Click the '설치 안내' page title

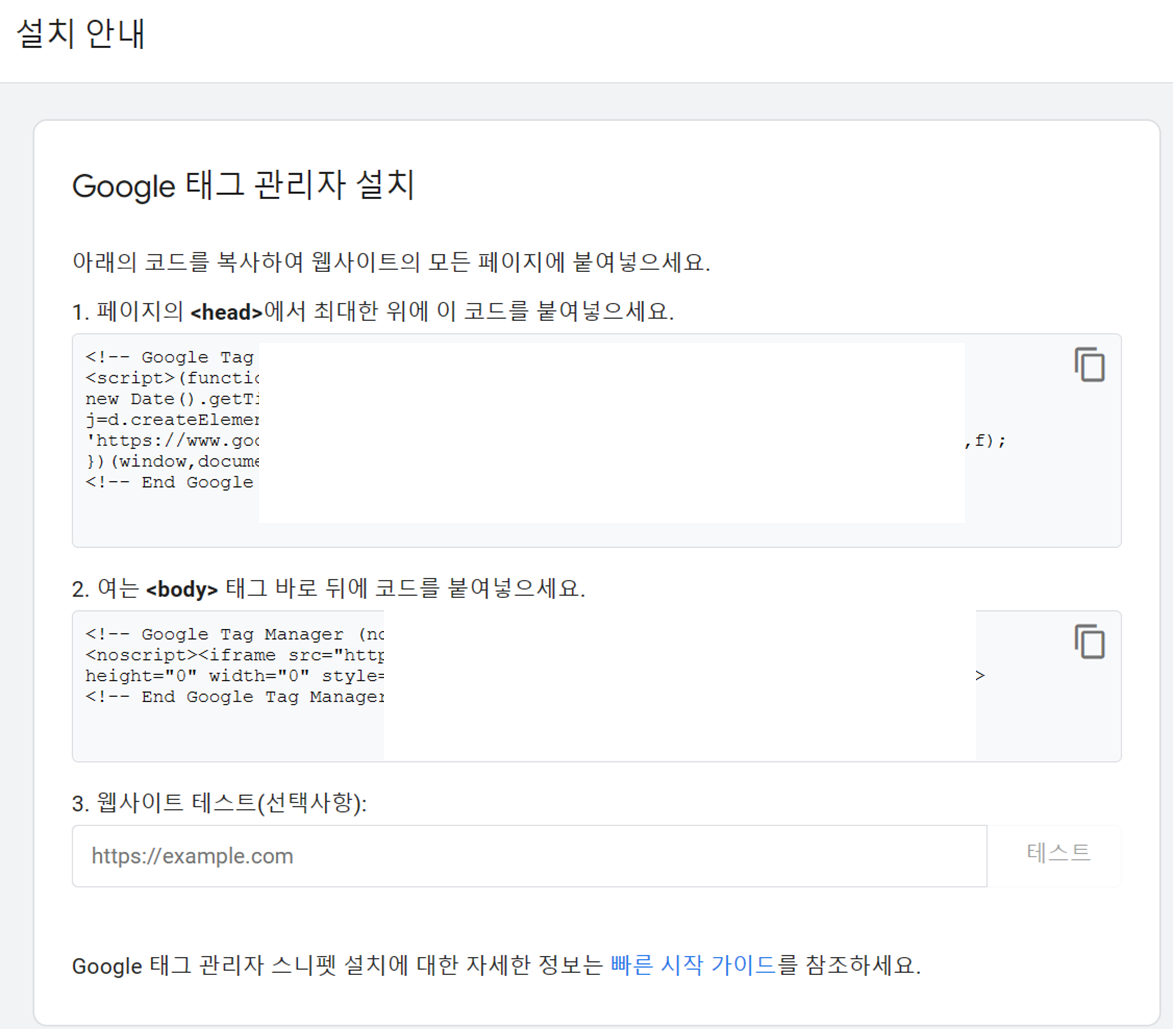(81, 34)
